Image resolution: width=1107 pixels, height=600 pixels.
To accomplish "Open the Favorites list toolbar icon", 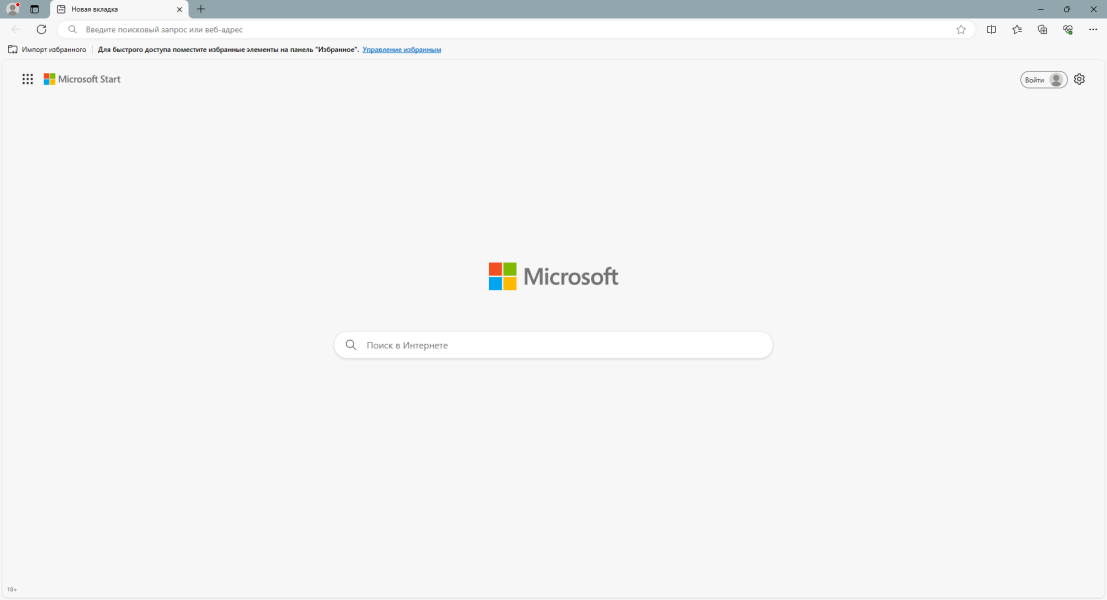I will click(1017, 30).
